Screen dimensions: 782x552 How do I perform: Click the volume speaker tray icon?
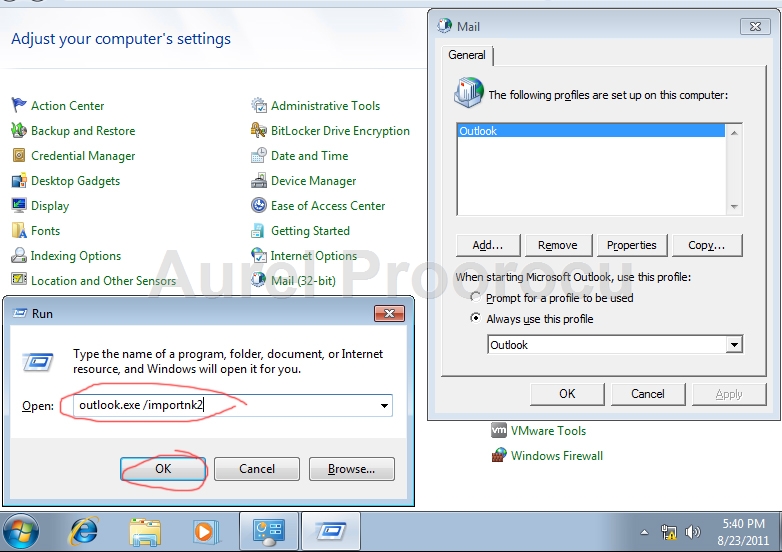click(693, 533)
